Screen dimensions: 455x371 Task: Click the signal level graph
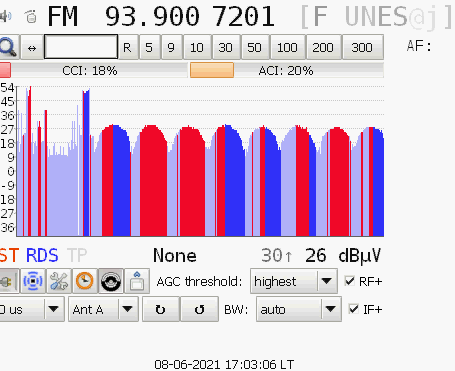(x=200, y=160)
